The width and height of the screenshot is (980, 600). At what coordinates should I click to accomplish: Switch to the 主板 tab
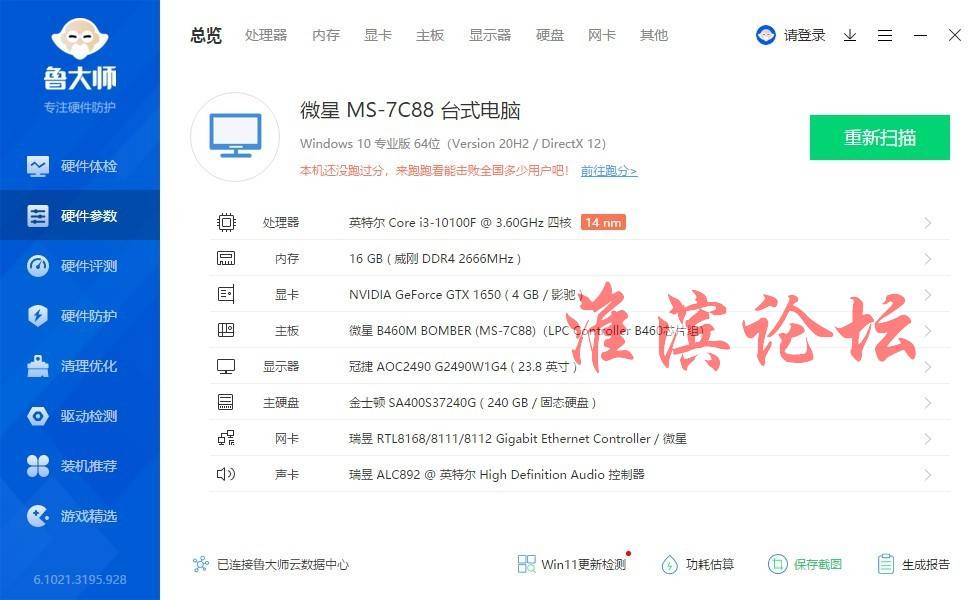(x=430, y=36)
